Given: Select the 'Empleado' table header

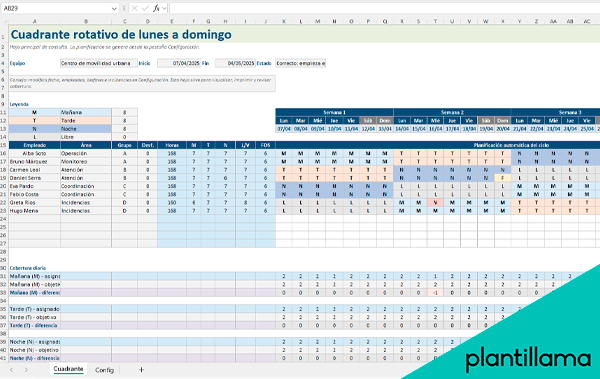Looking at the screenshot, I should pyautogui.click(x=34, y=145).
